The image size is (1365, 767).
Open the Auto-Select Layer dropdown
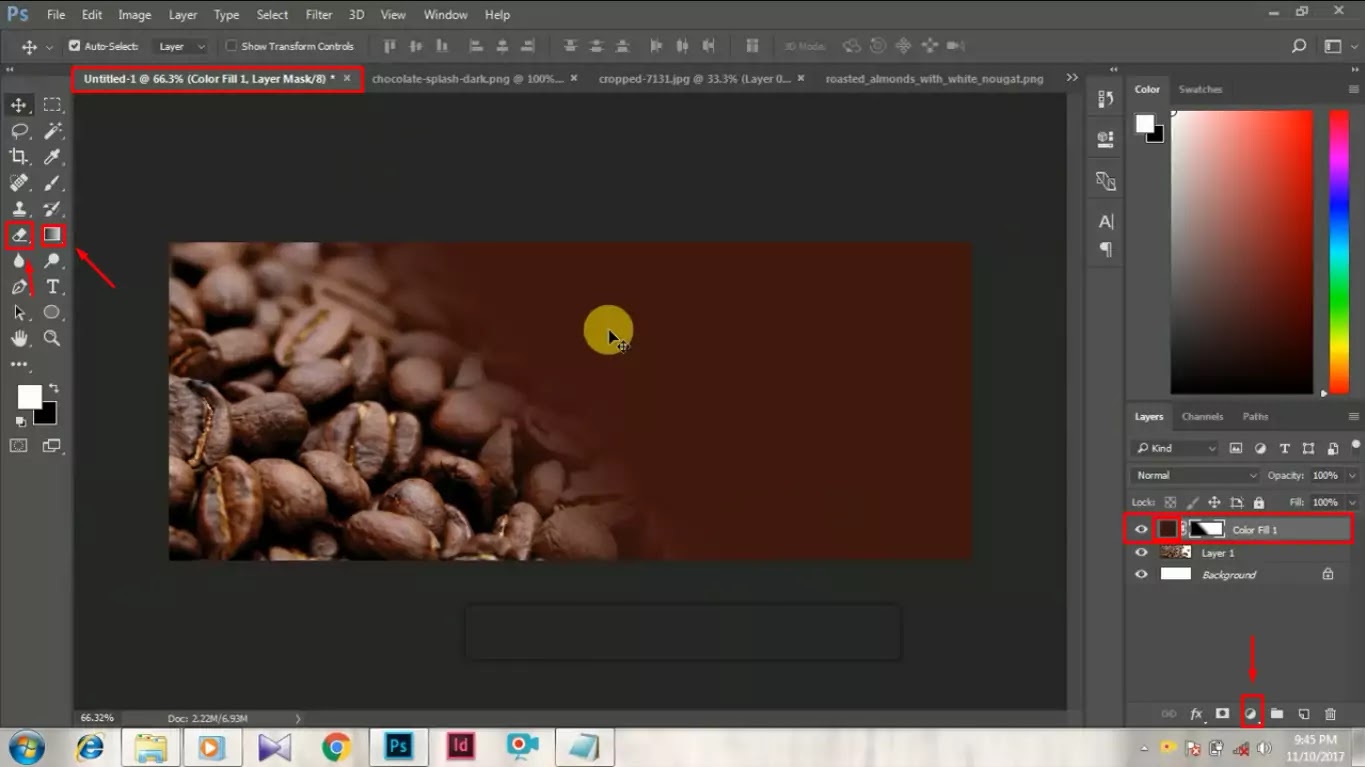(x=181, y=46)
